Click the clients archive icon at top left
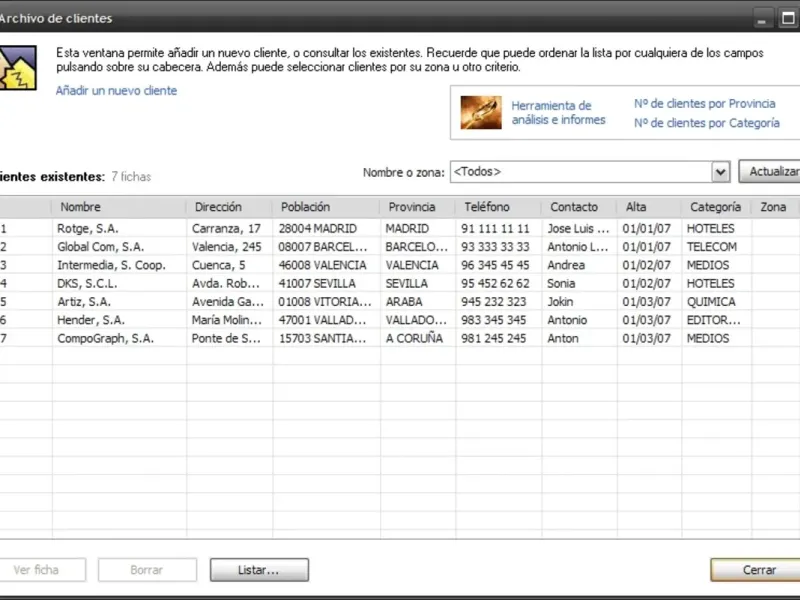The image size is (800, 600). click(17, 68)
